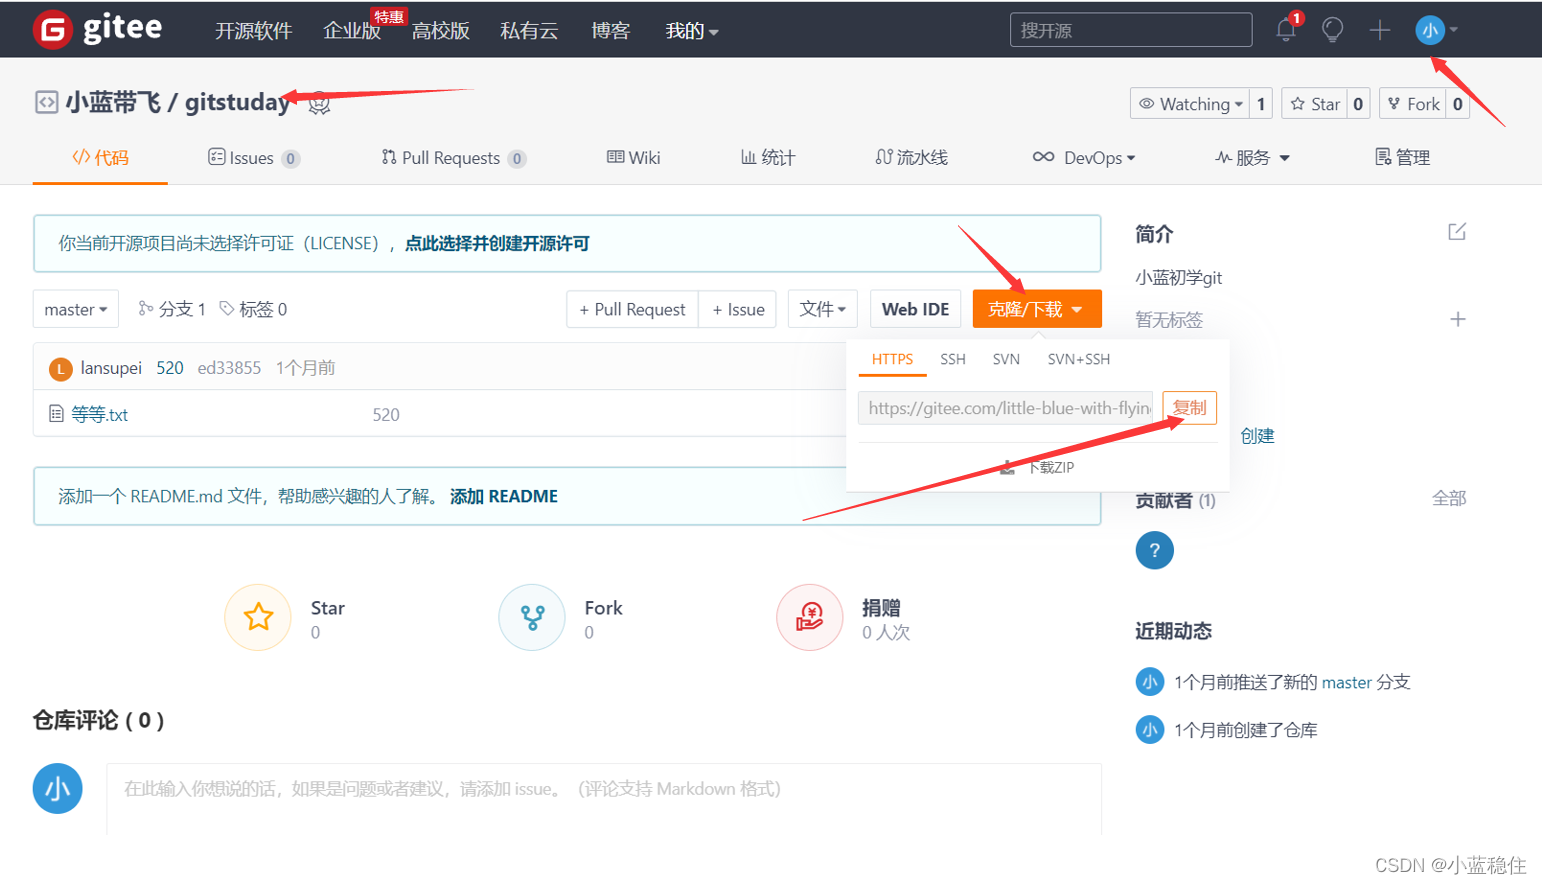1542x884 pixels.
Task: Click the plus create icon in header
Action: 1380,30
